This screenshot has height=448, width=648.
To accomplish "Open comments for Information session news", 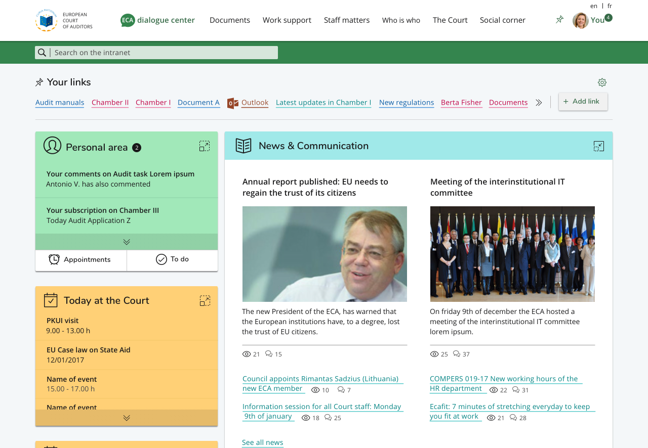I will pos(328,418).
